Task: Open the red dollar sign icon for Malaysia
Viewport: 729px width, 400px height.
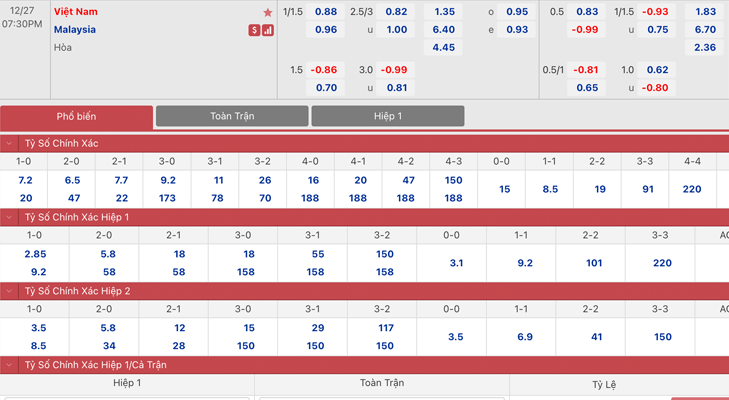Action: pyautogui.click(x=254, y=30)
